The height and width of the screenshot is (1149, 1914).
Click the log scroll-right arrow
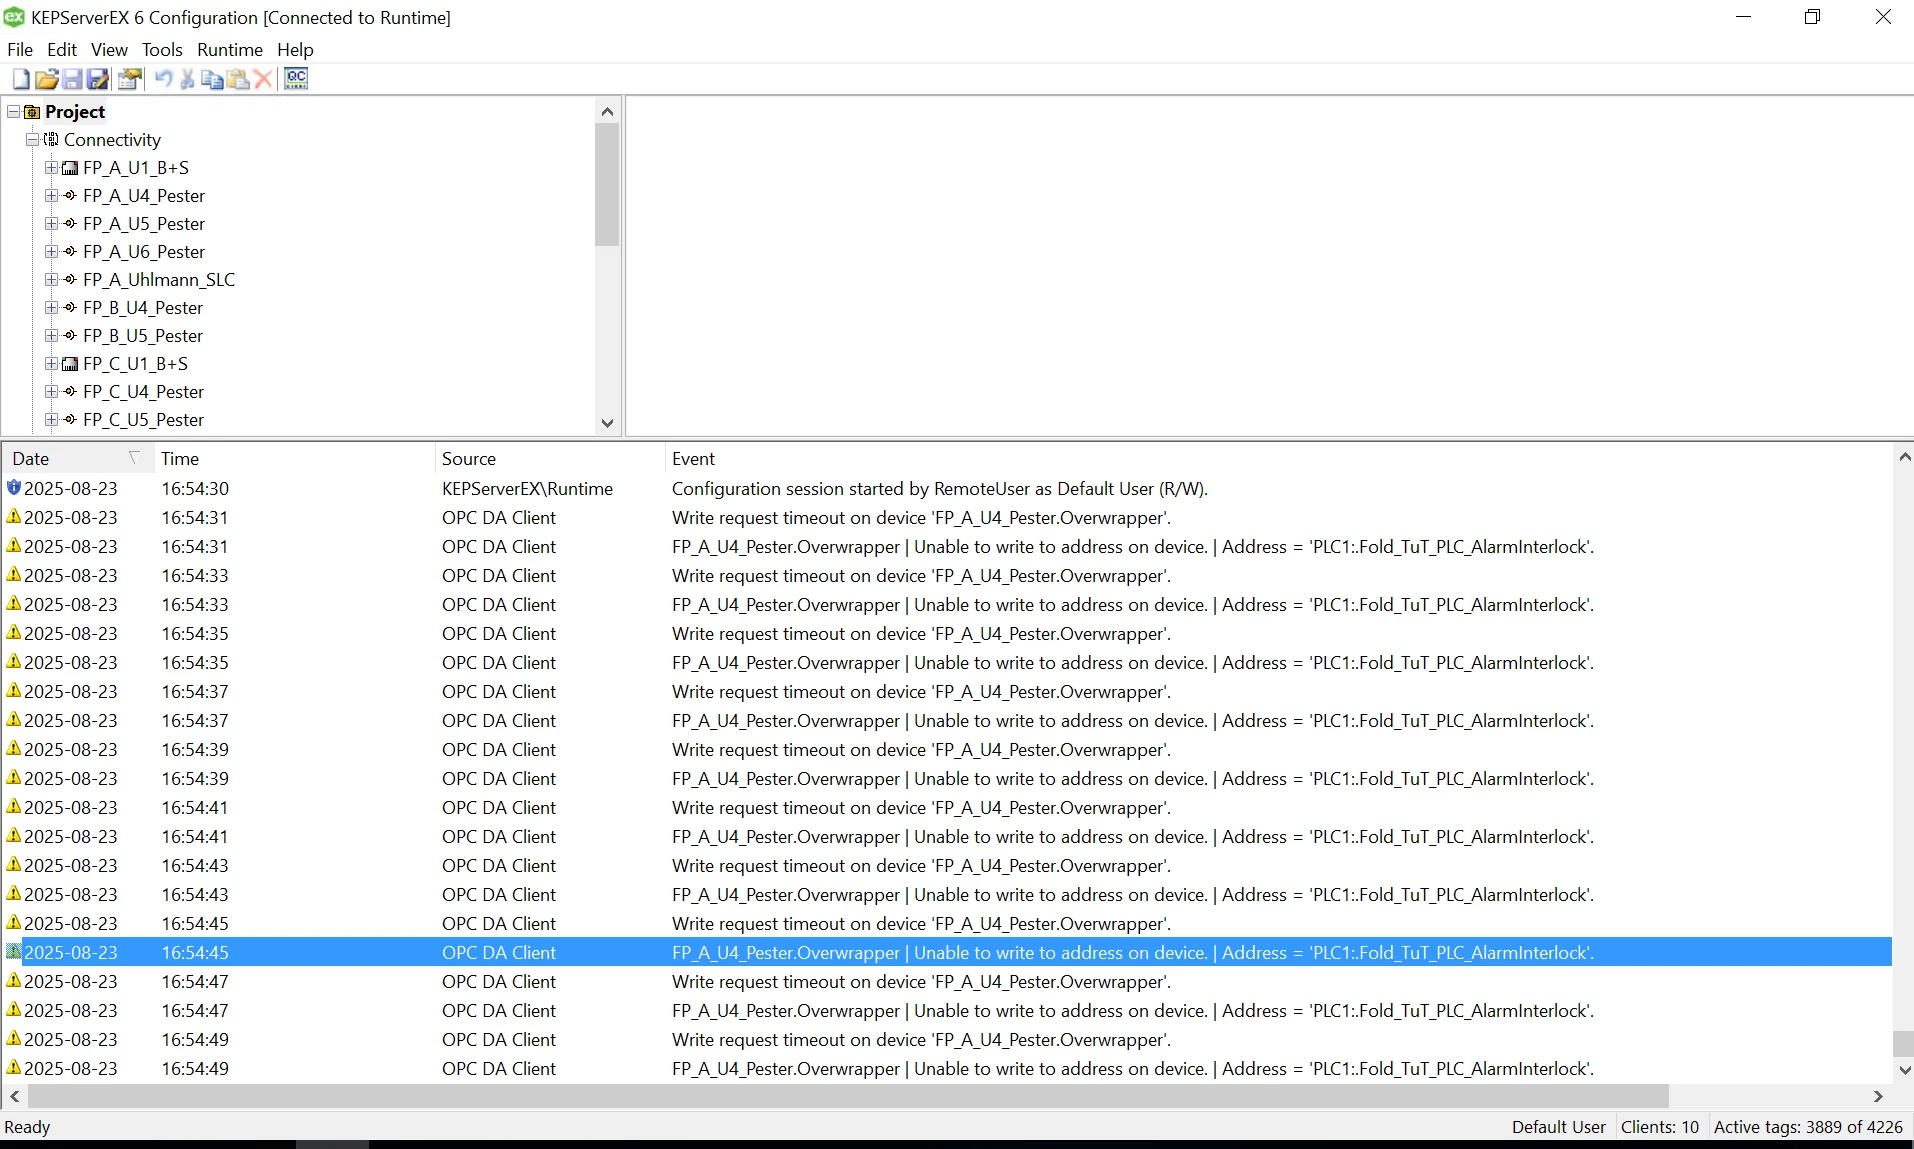[x=1878, y=1097]
